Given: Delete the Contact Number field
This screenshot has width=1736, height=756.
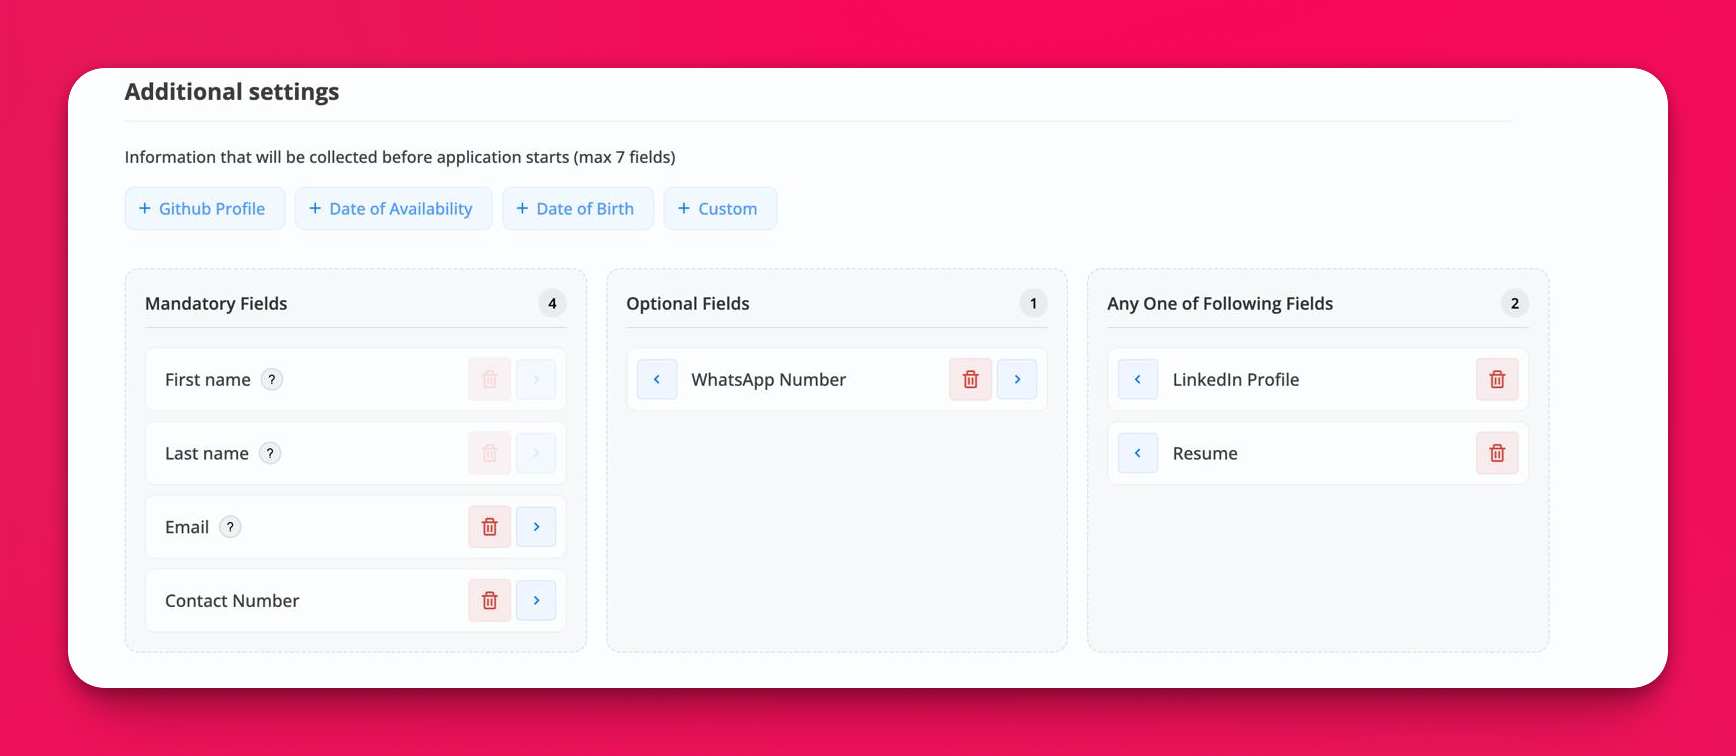Looking at the screenshot, I should tap(489, 601).
